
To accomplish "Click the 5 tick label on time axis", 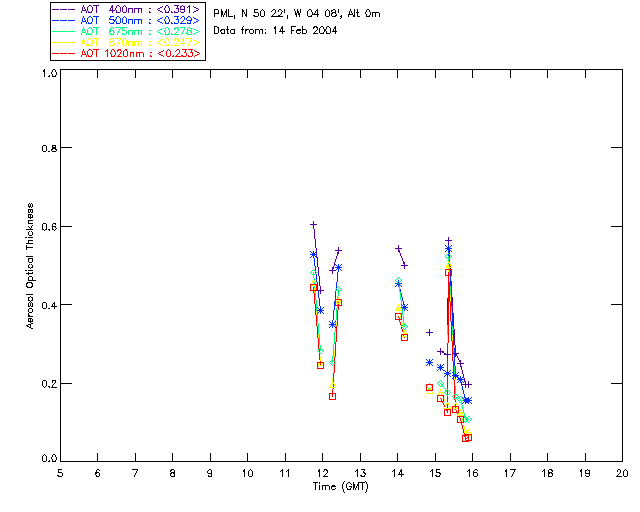I will click(60, 473).
